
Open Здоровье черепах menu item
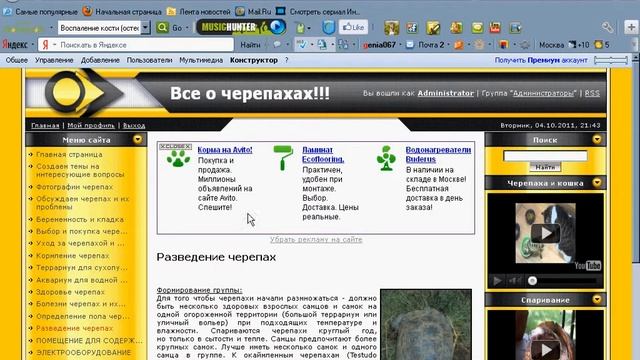(71, 292)
